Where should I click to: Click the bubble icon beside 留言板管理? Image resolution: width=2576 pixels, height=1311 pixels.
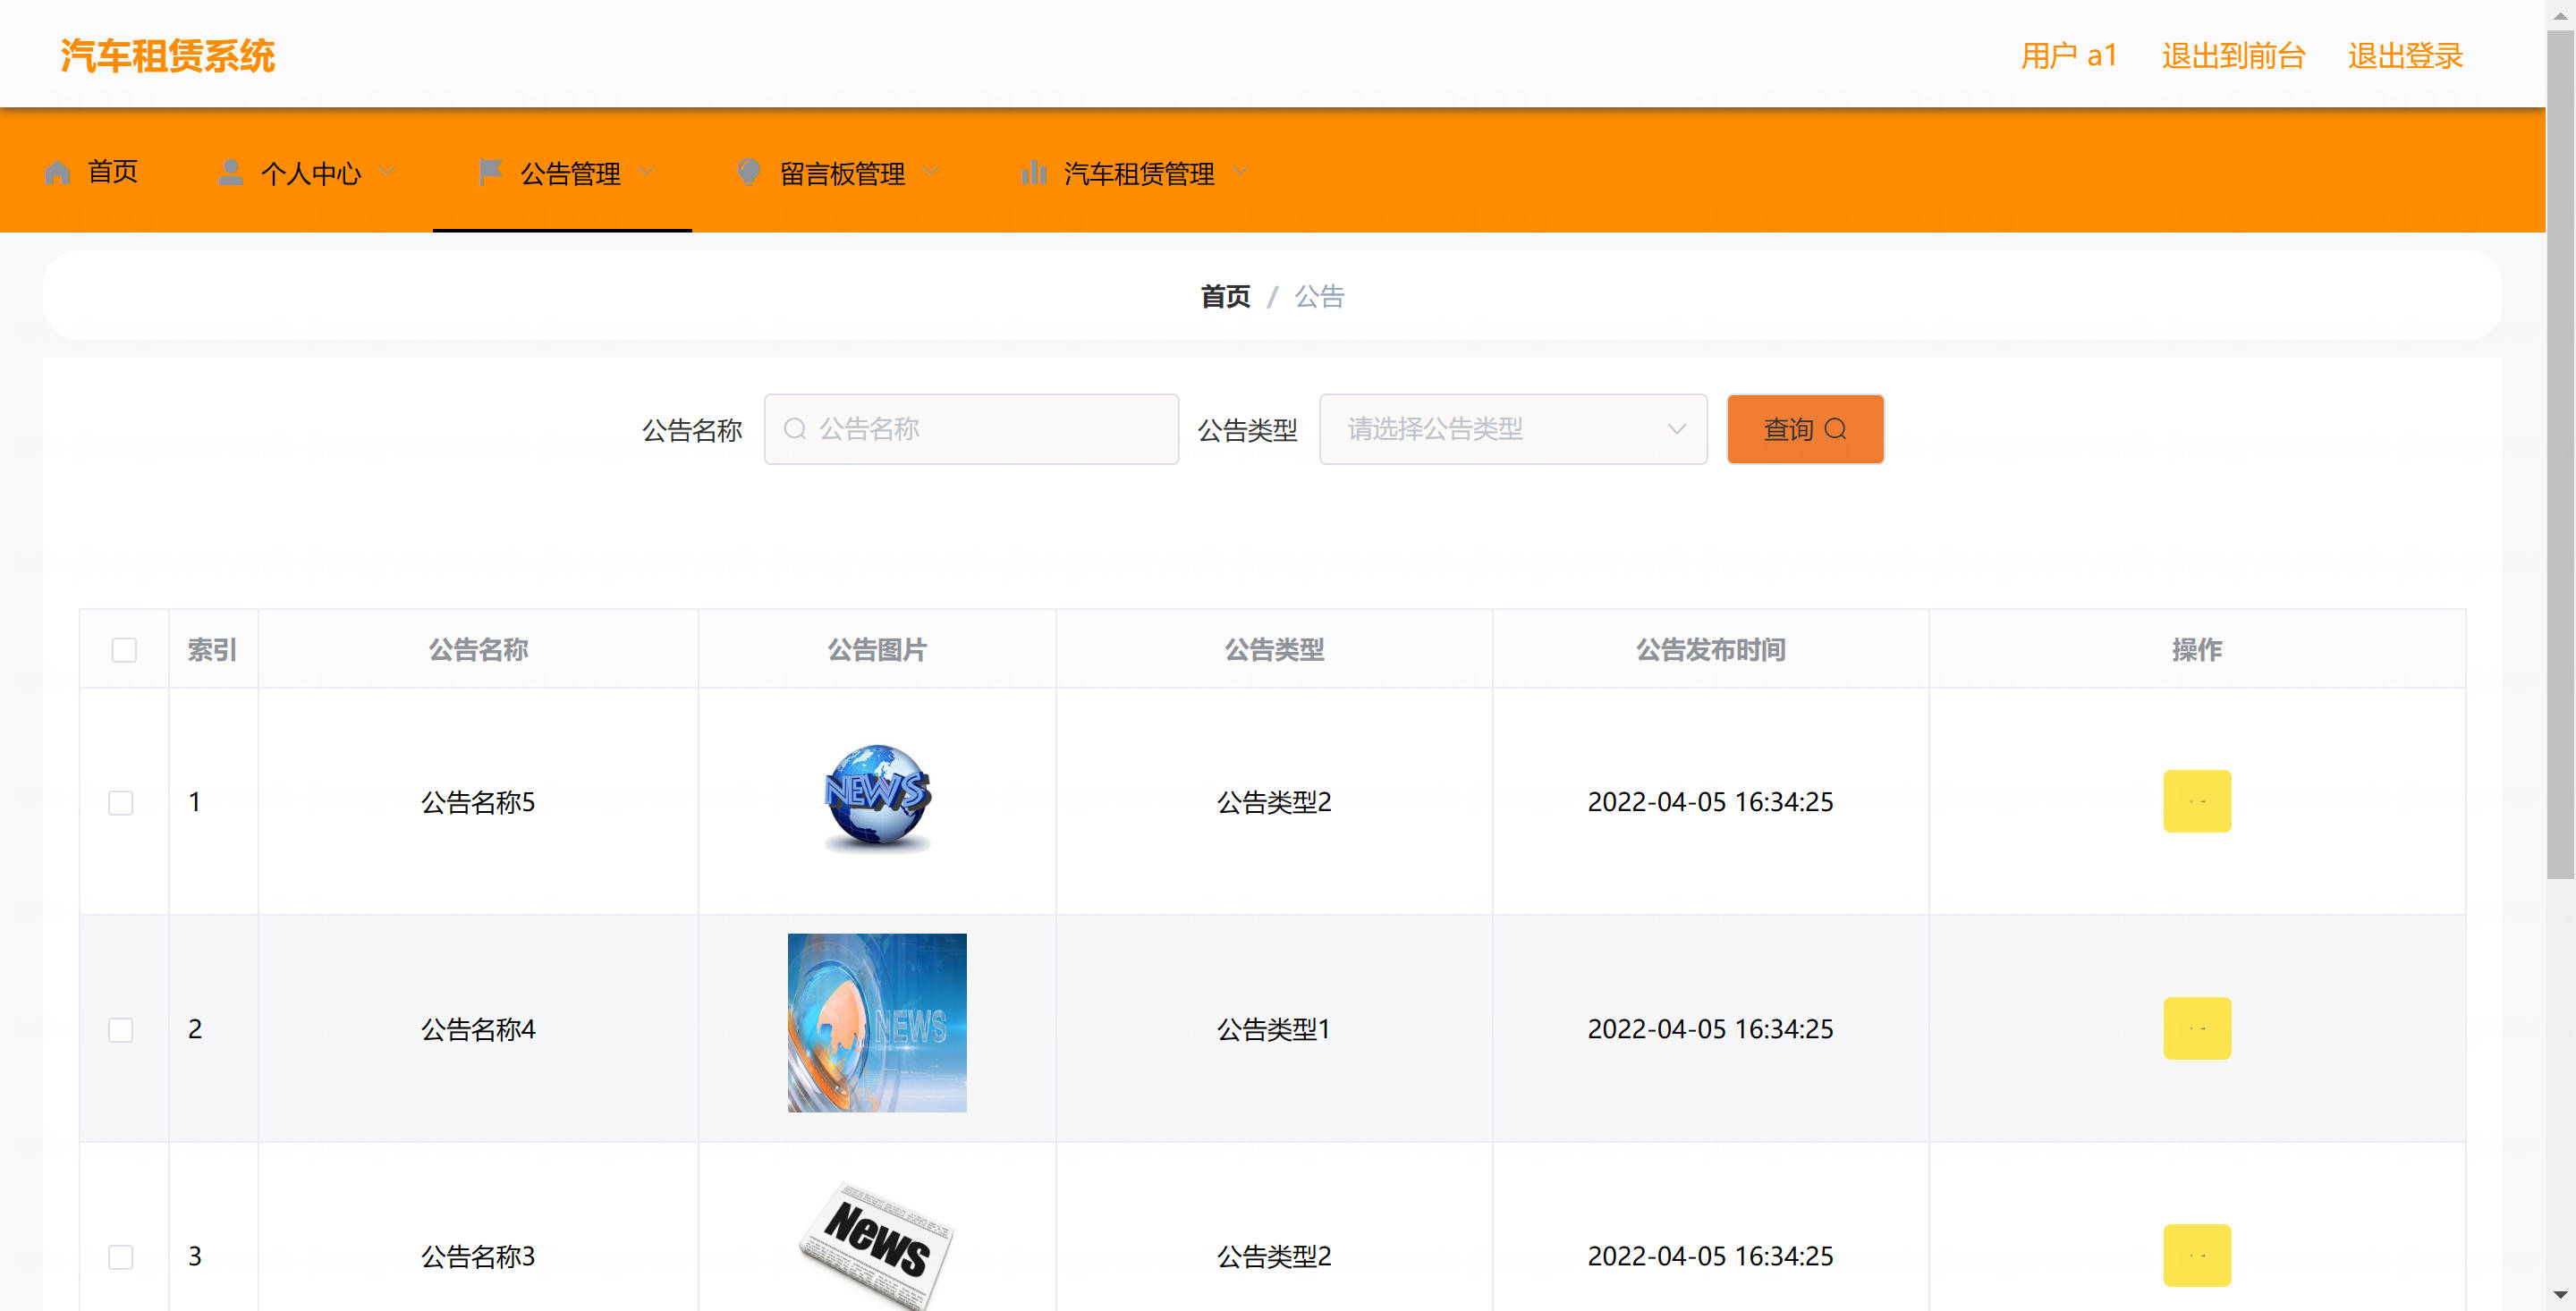[749, 173]
